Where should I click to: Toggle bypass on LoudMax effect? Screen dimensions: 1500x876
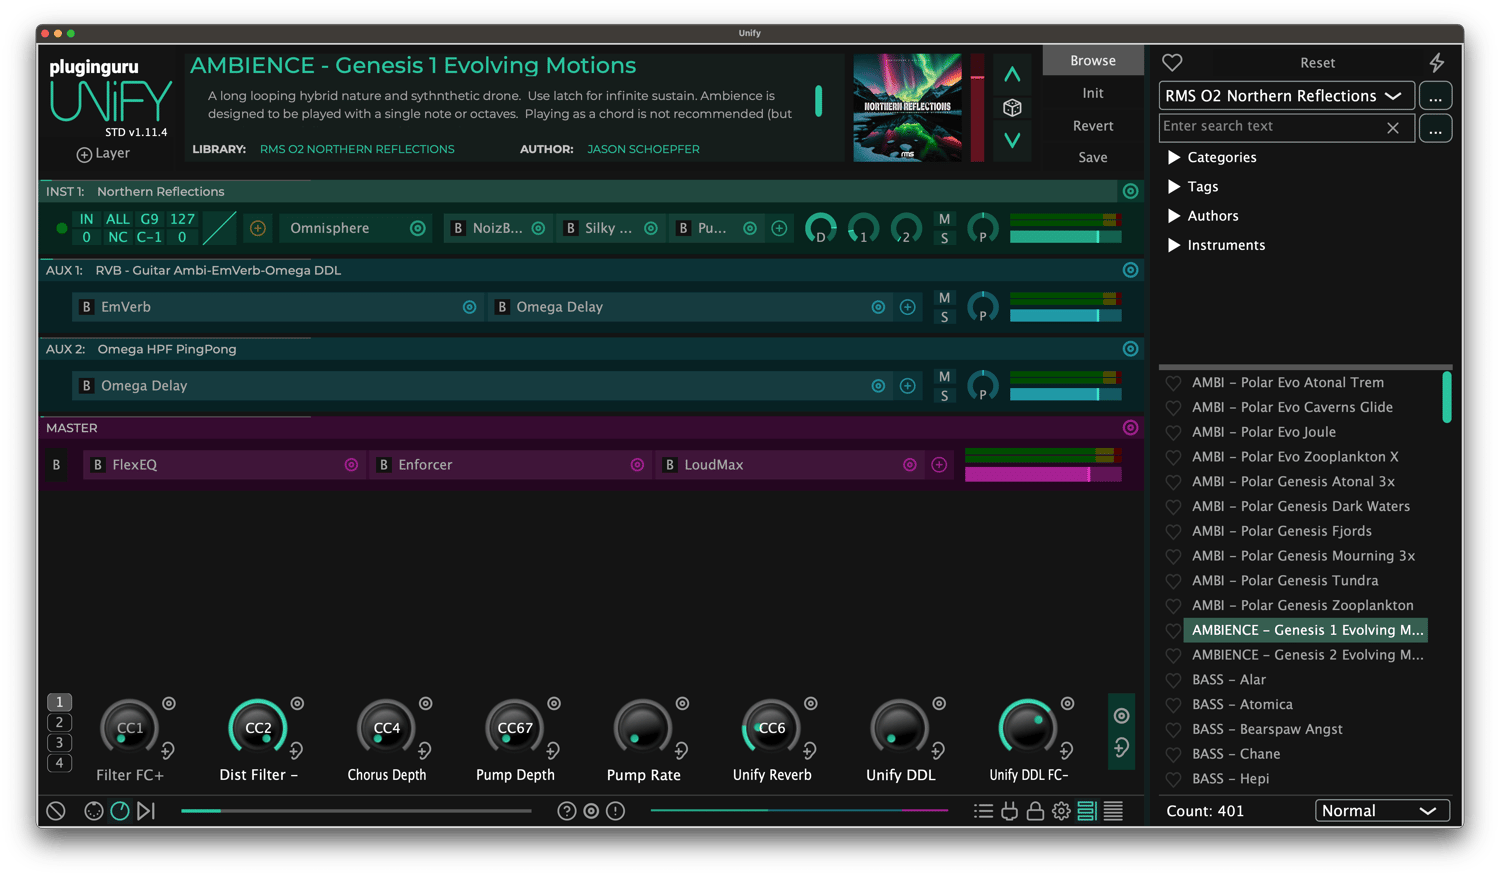click(670, 465)
